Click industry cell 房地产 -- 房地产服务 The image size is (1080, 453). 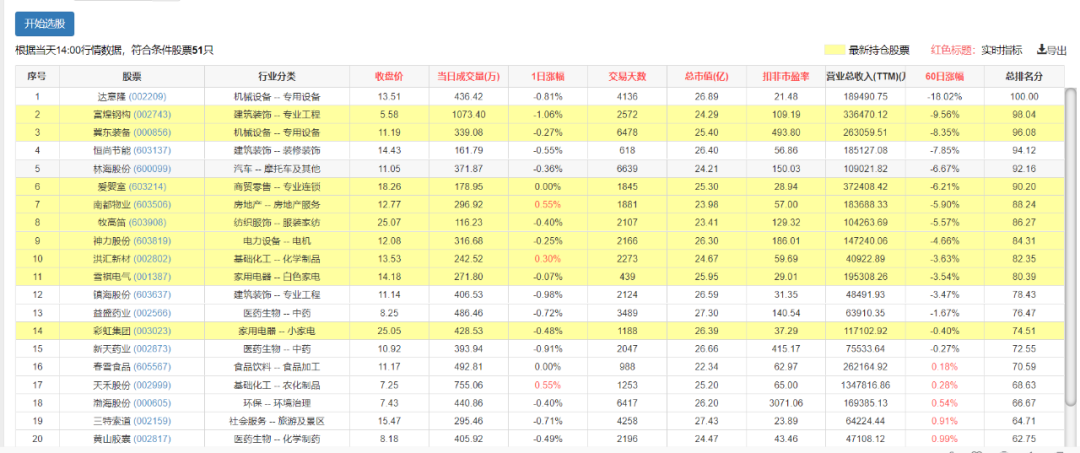[x=278, y=204]
